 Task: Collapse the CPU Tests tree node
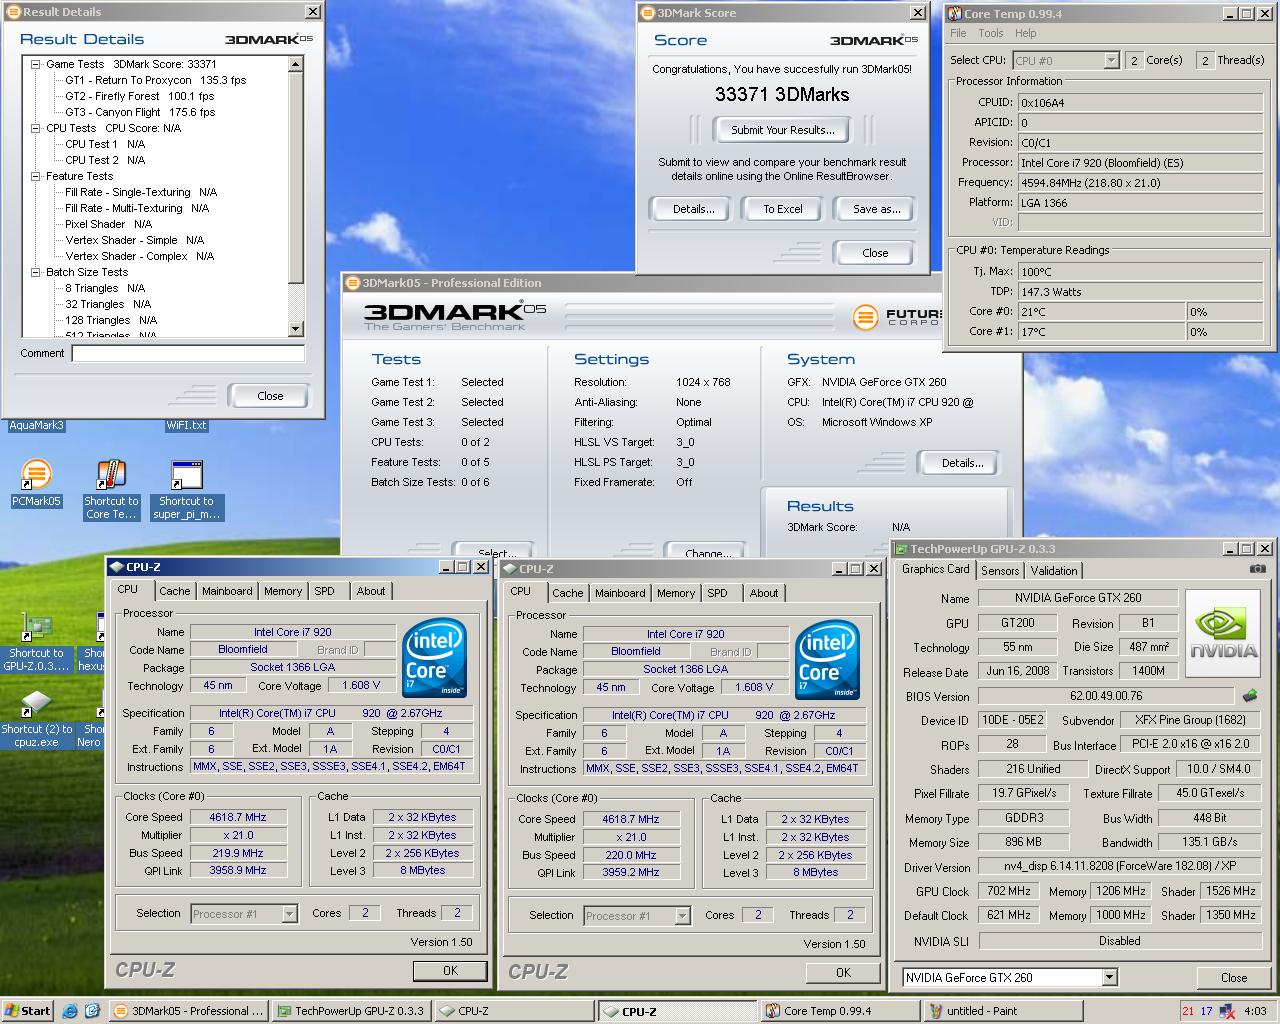pos(35,128)
